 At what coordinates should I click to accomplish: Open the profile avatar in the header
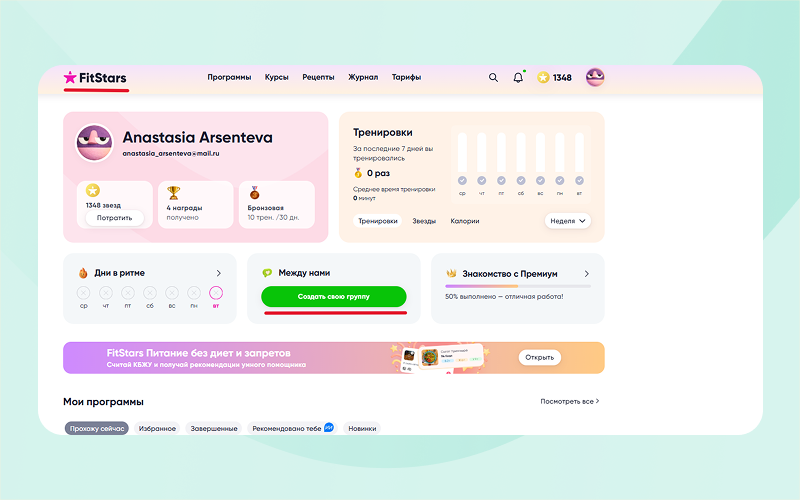[x=595, y=78]
